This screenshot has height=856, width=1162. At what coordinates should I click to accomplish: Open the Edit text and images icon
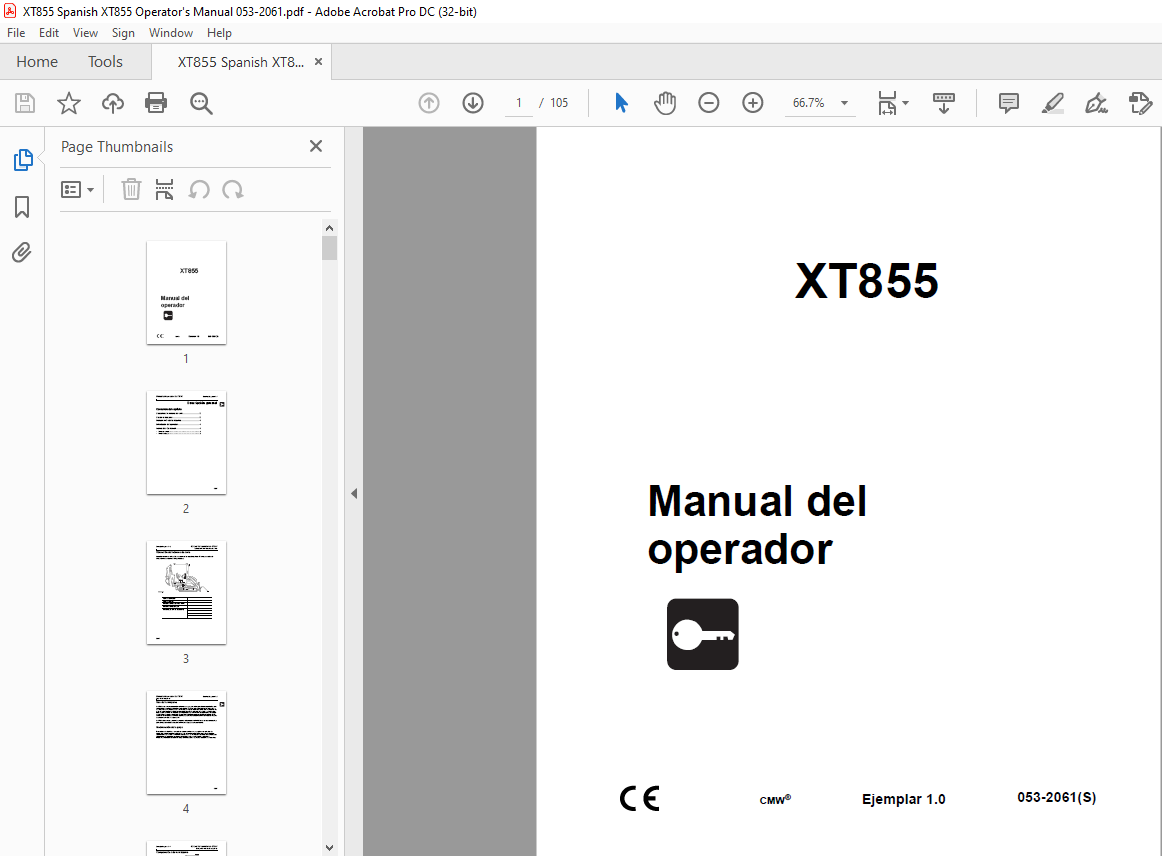(1140, 103)
